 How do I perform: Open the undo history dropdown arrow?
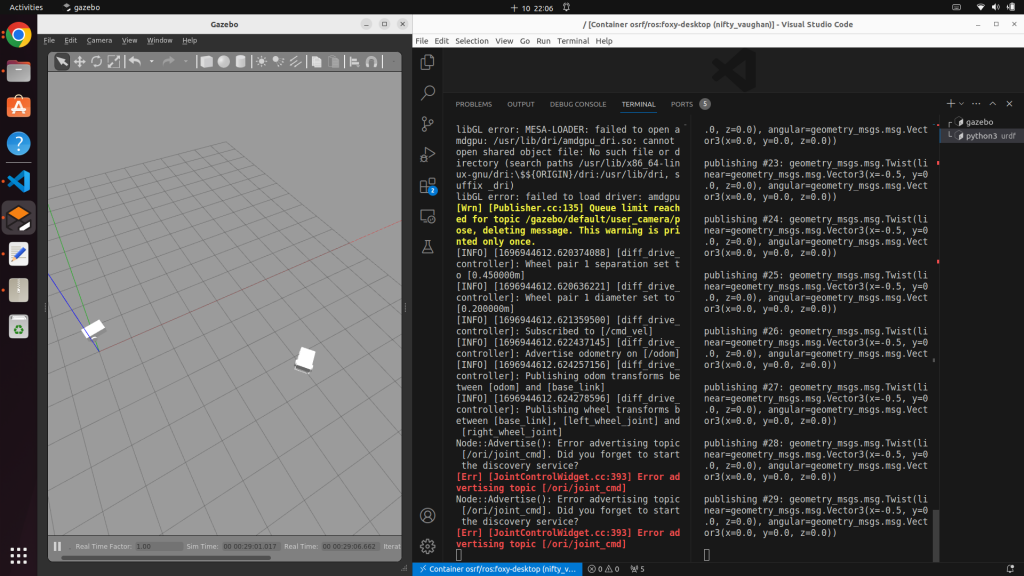tap(152, 61)
